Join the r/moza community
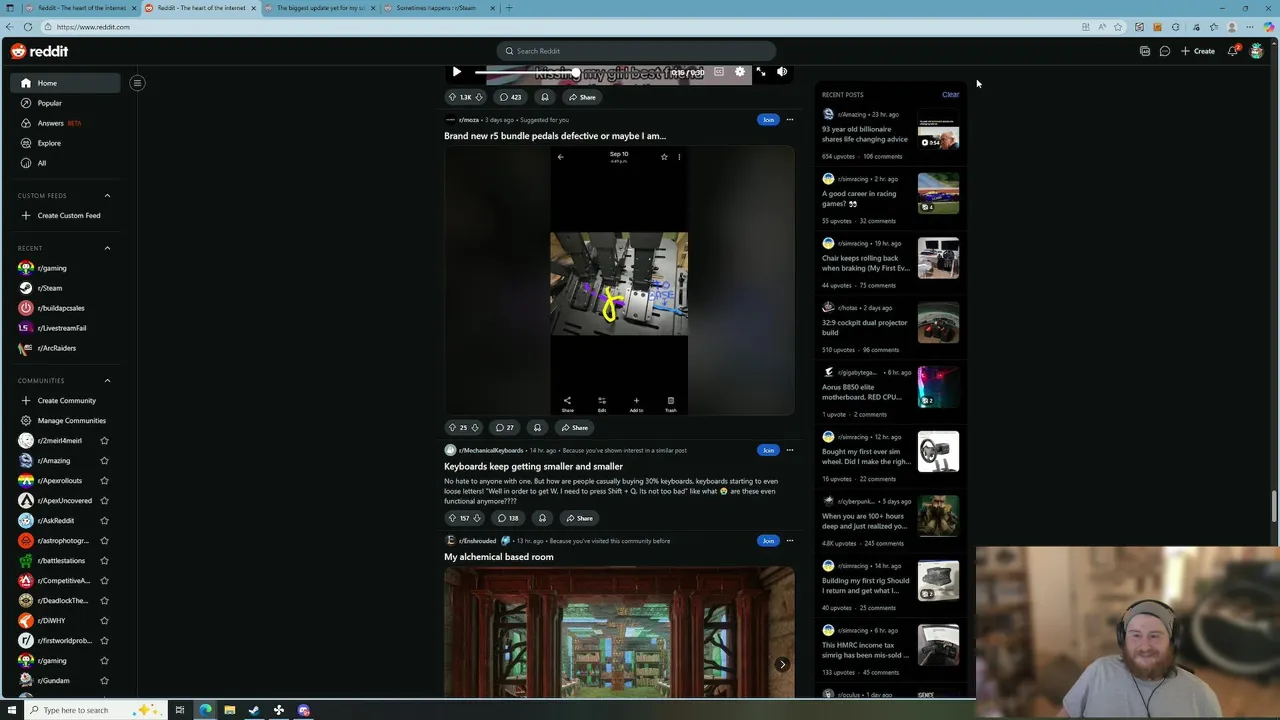This screenshot has height=720, width=1280. pos(768,120)
